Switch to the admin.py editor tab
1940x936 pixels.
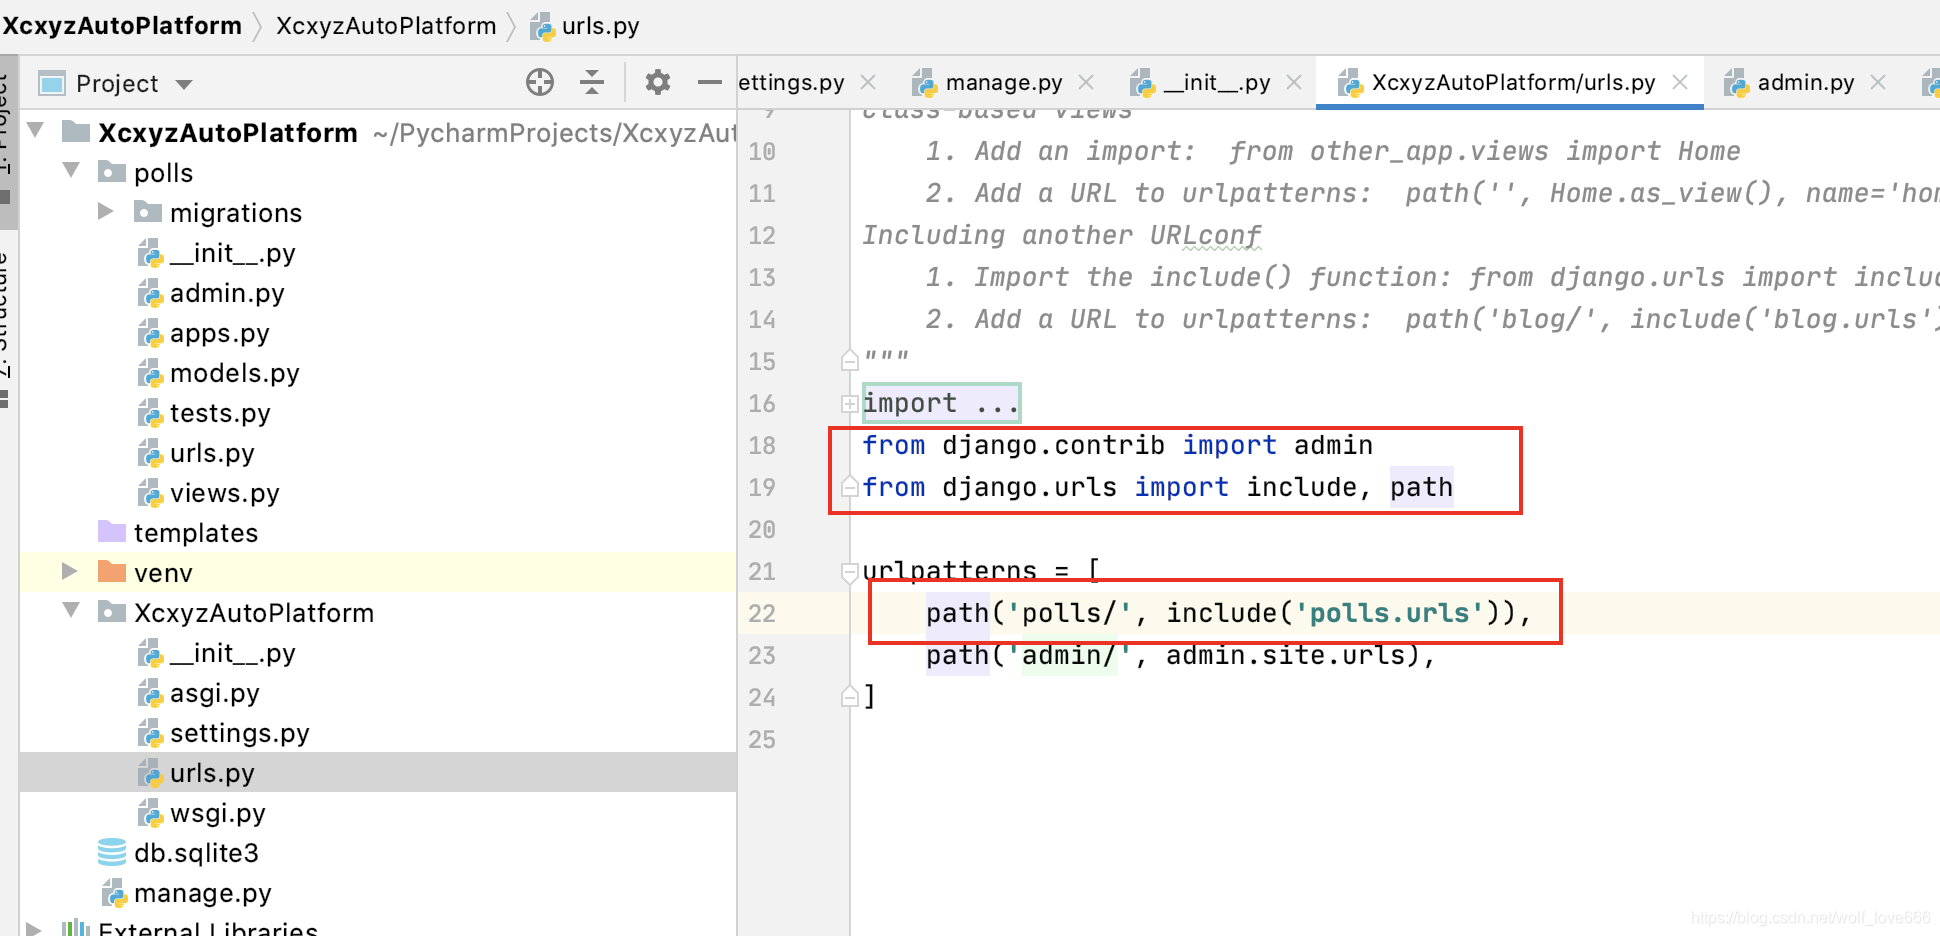(x=1806, y=82)
